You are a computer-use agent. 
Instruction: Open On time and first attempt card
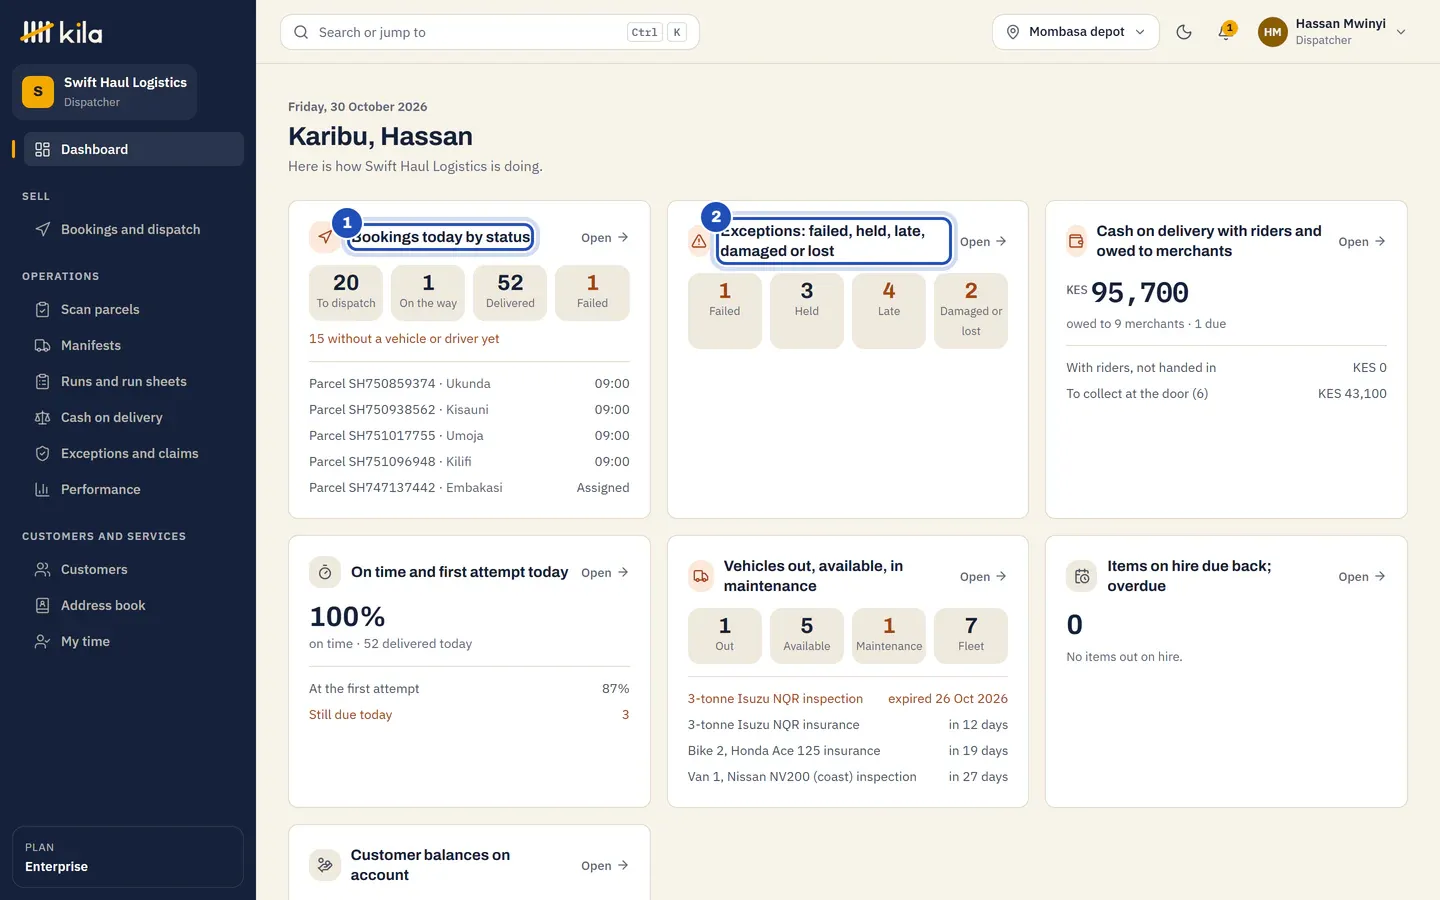[605, 572]
